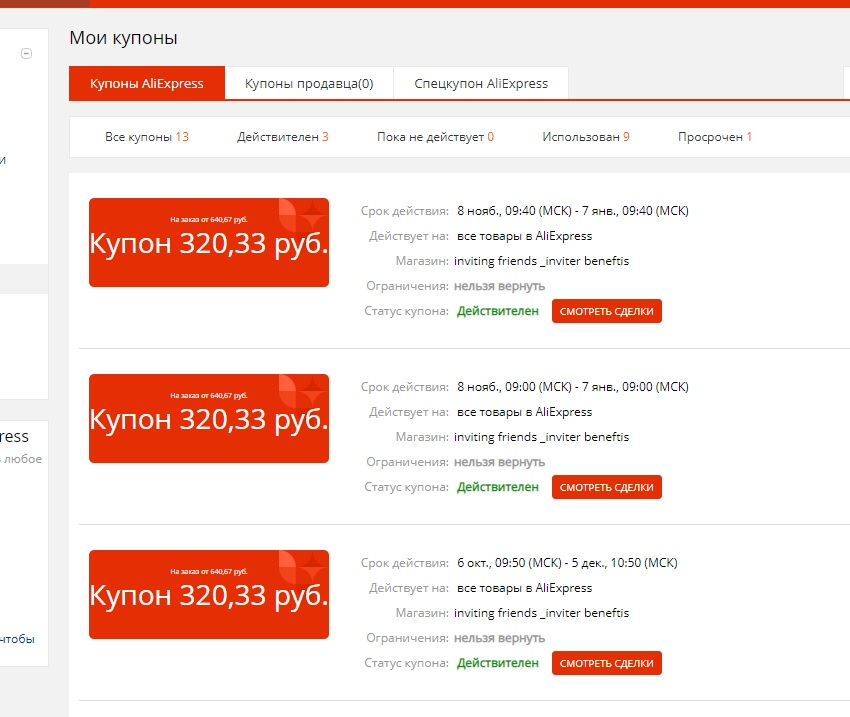
Task: Click нельзя вернуть restriction of the 6 окт. coupon
Action: (x=499, y=638)
